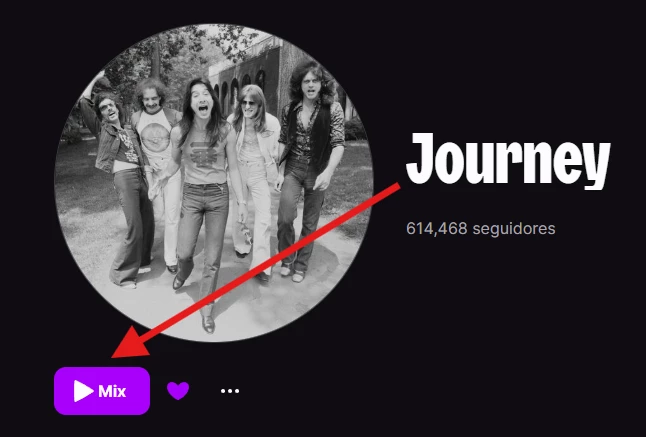Click the letter J in Journey title

pyautogui.click(x=420, y=158)
